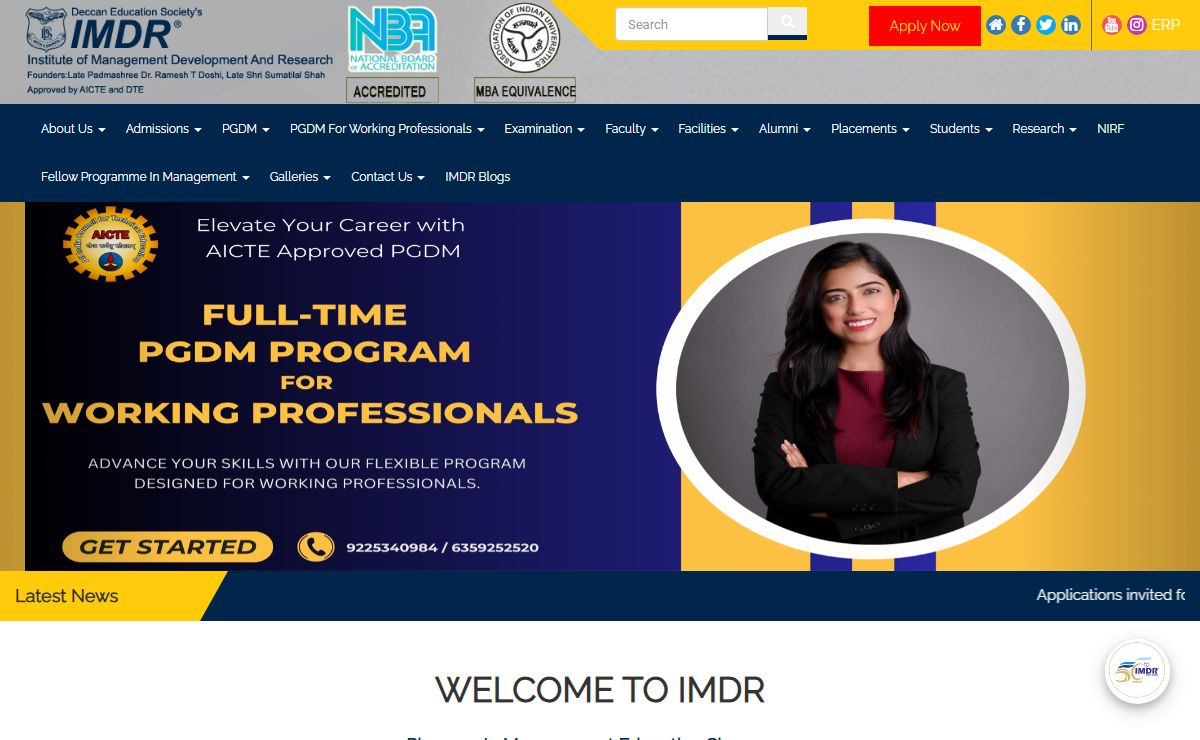
Task: Expand the Students menu
Action: 961,129
